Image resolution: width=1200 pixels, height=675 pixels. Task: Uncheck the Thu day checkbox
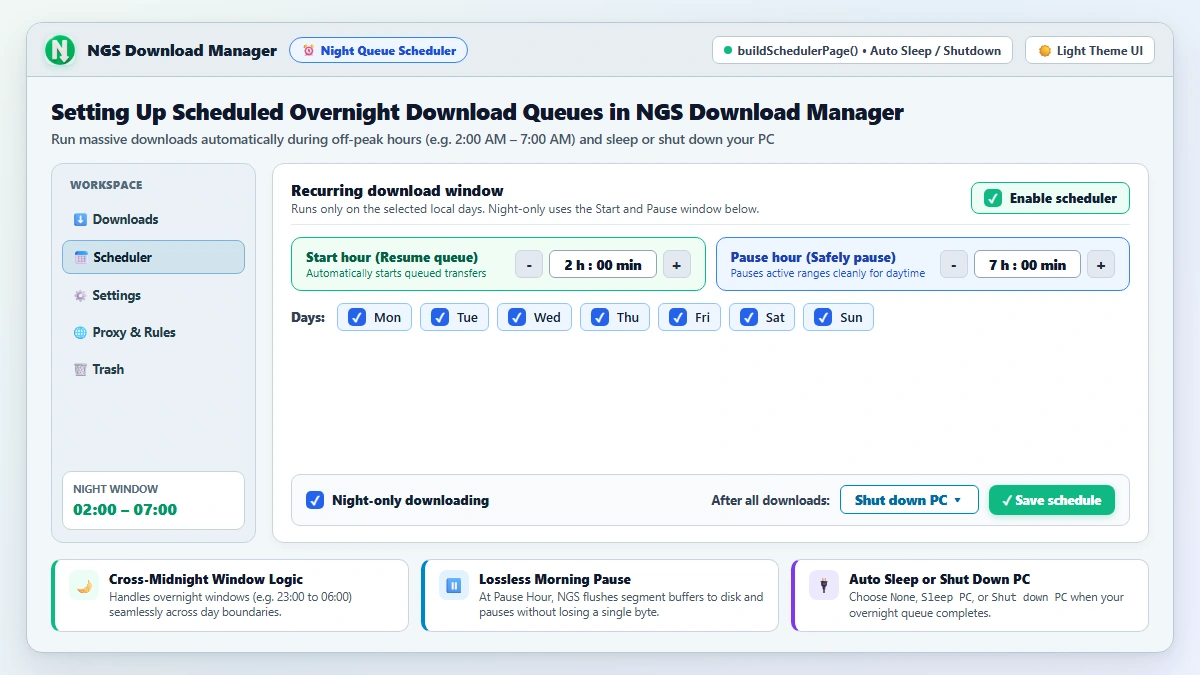pyautogui.click(x=600, y=317)
